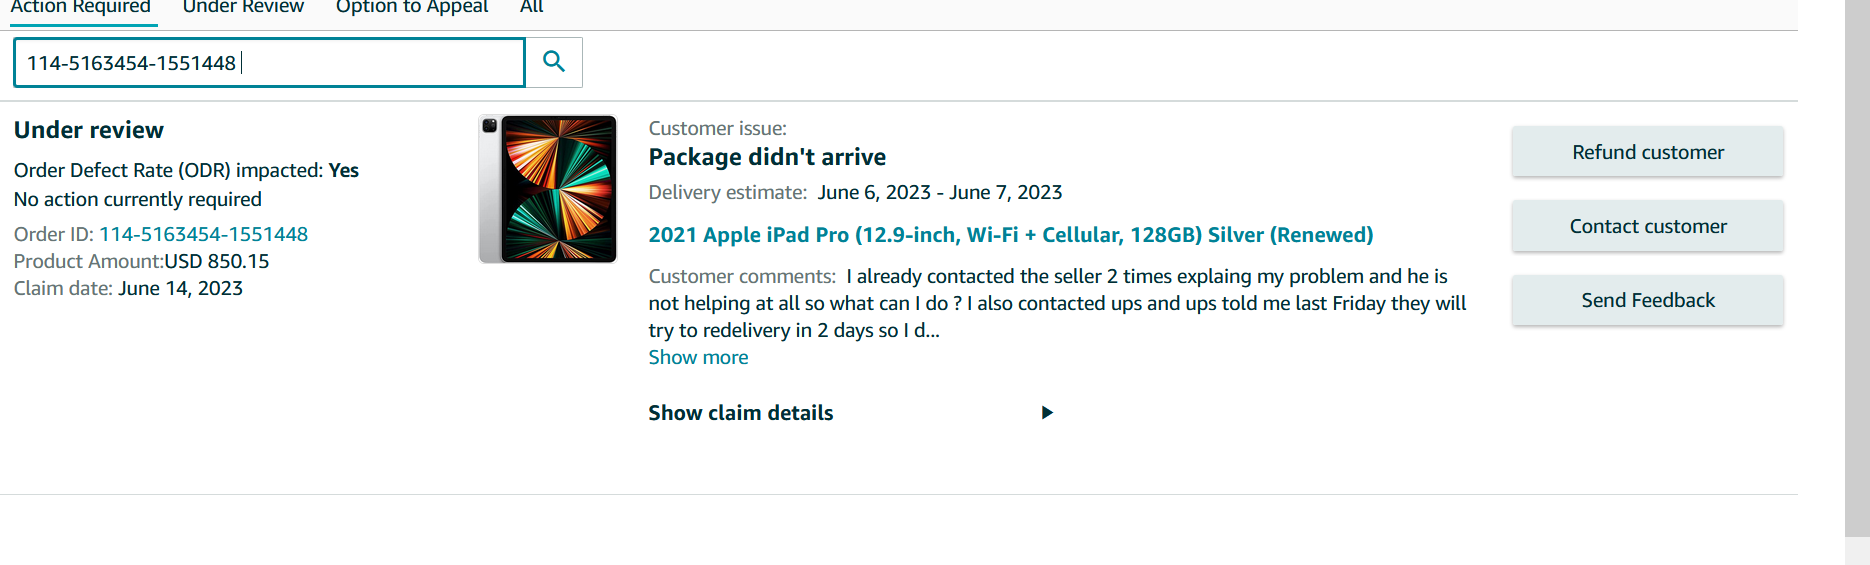Viewport: 1870px width, 565px height.
Task: Expand the Show claim details arrow
Action: pos(1047,412)
